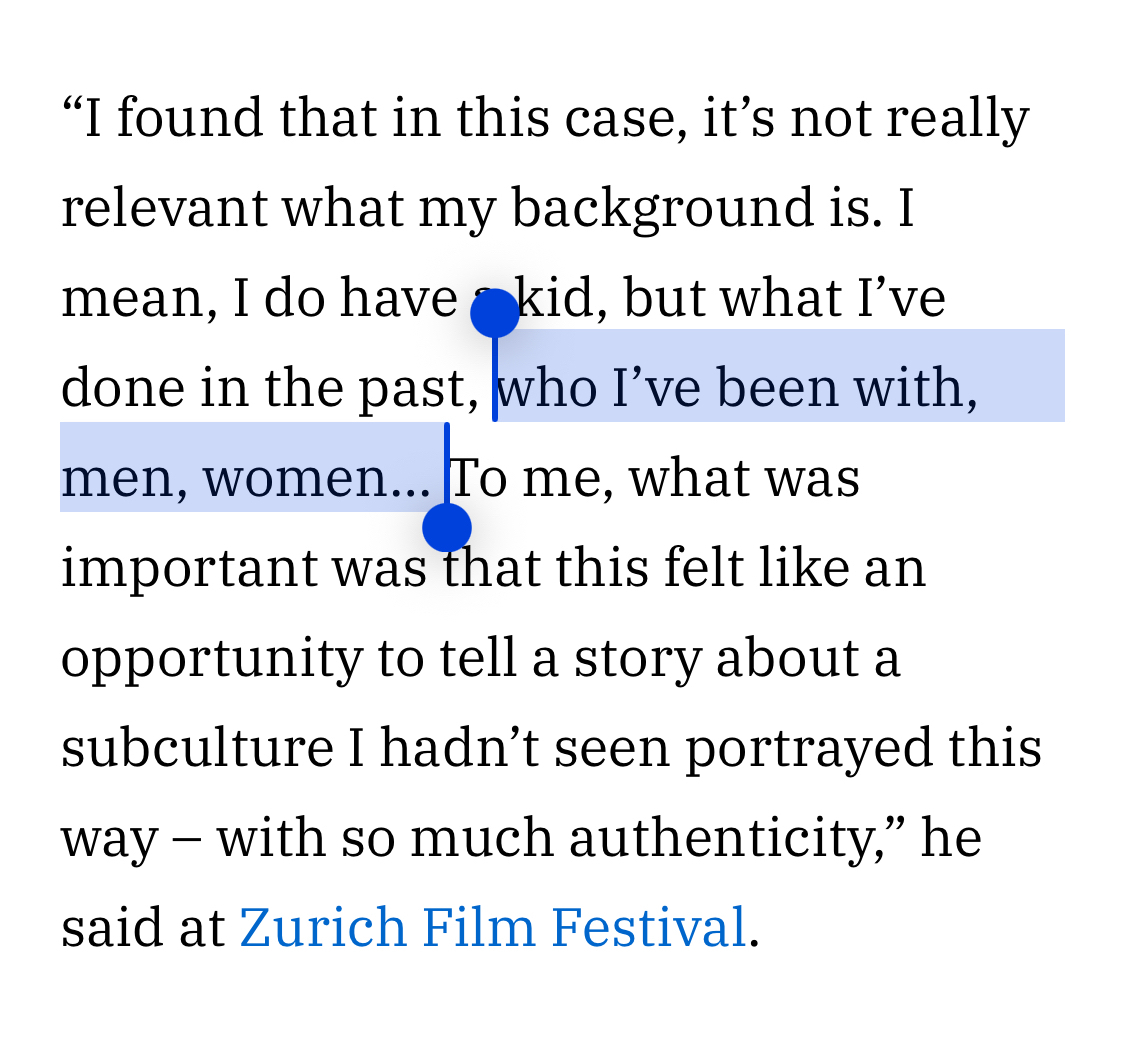Place cursor on the word "relevant"
This screenshot has width=1125, height=1041.
[x=164, y=209]
